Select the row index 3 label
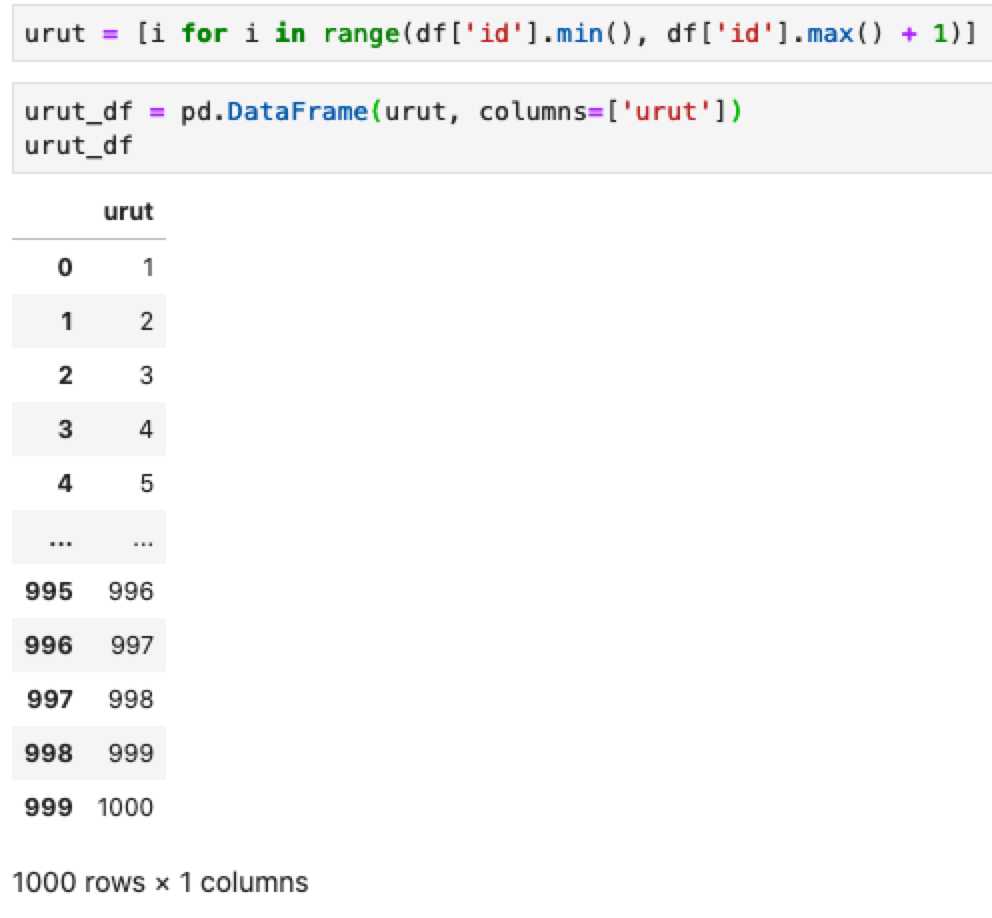This screenshot has width=992, height=918. click(65, 429)
